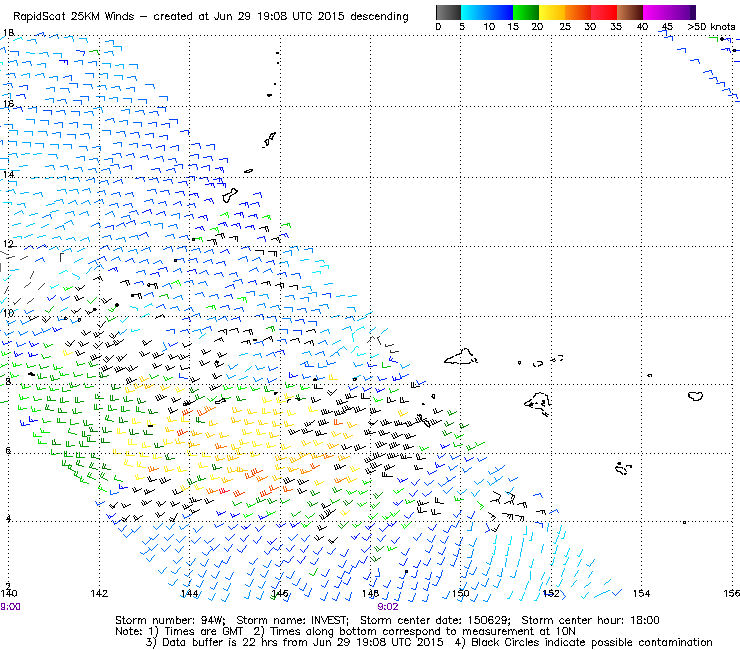The height and width of the screenshot is (650, 740).
Task: Click the '25' label under the color legend
Action: [x=565, y=27]
